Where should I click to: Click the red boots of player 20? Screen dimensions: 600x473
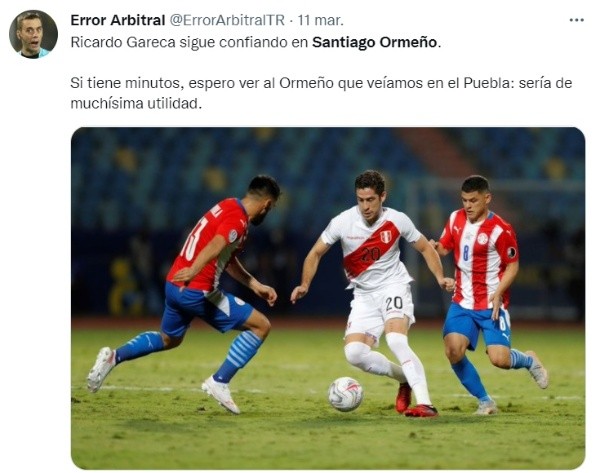tap(415, 402)
